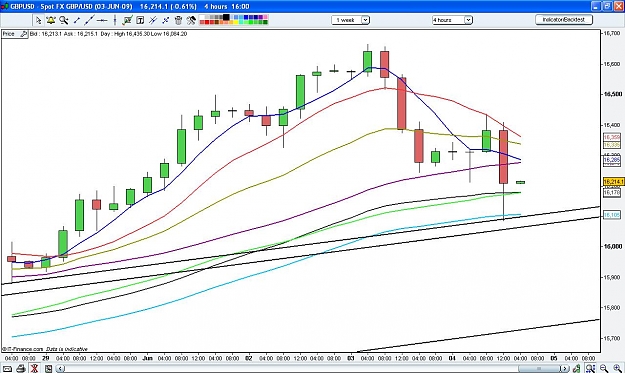Select the short line drawing tool
The width and height of the screenshot is (625, 373).
point(77,20)
